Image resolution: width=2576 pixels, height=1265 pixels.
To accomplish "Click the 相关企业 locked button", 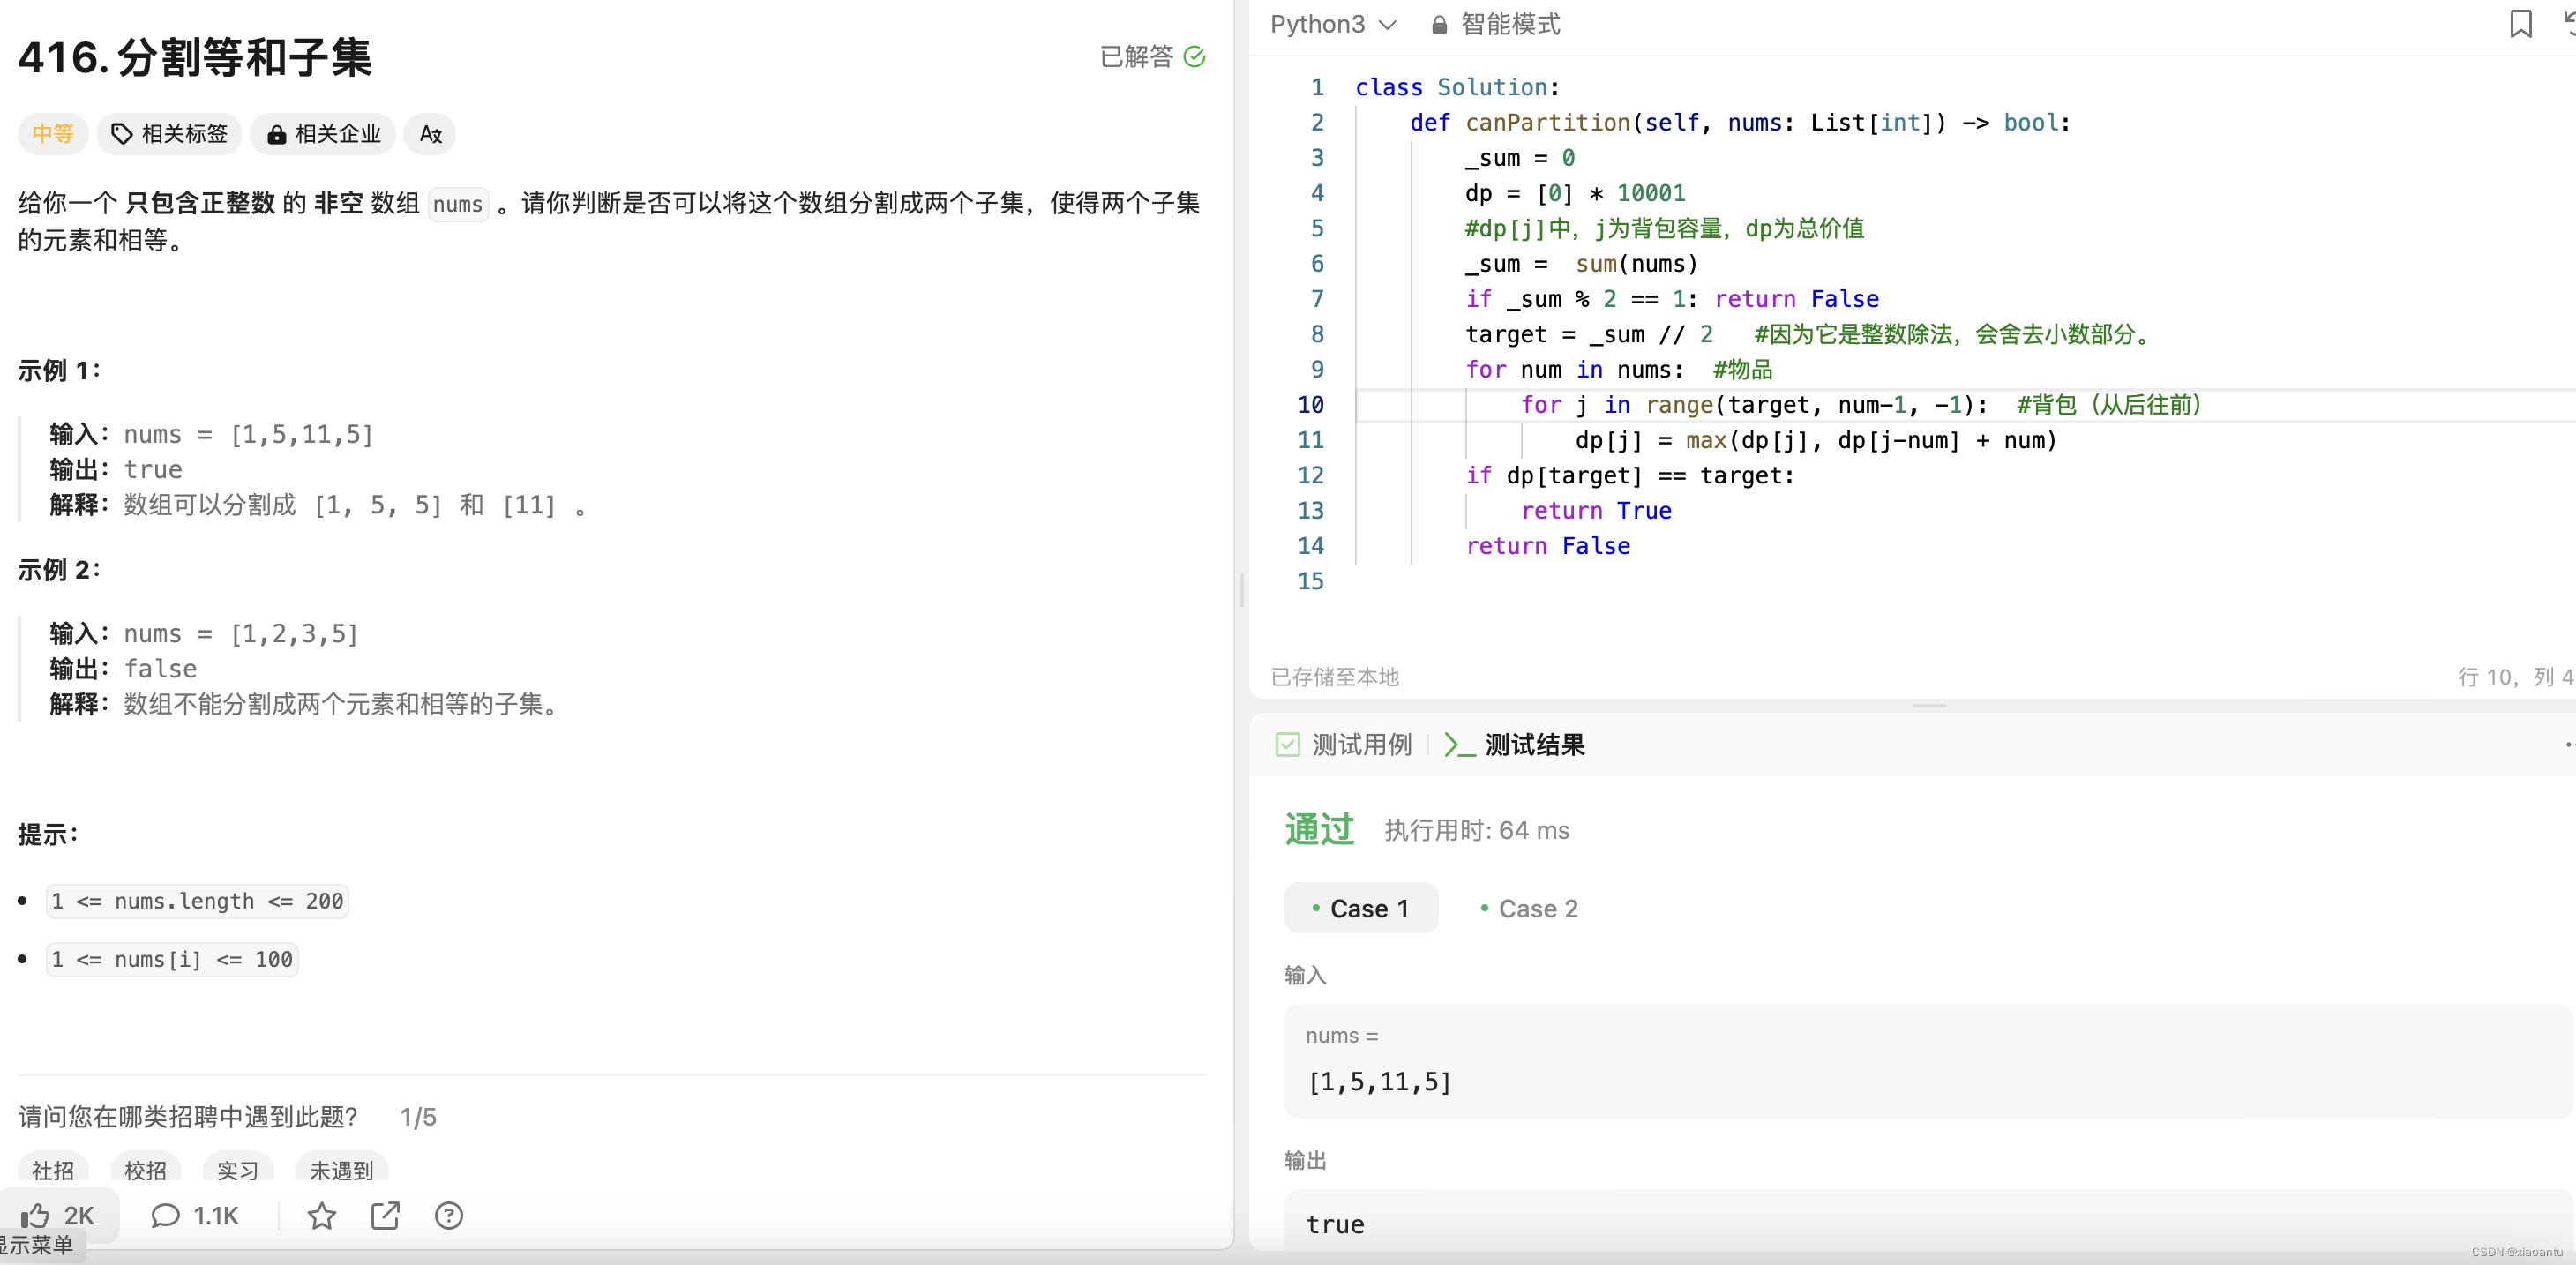I will [x=323, y=134].
